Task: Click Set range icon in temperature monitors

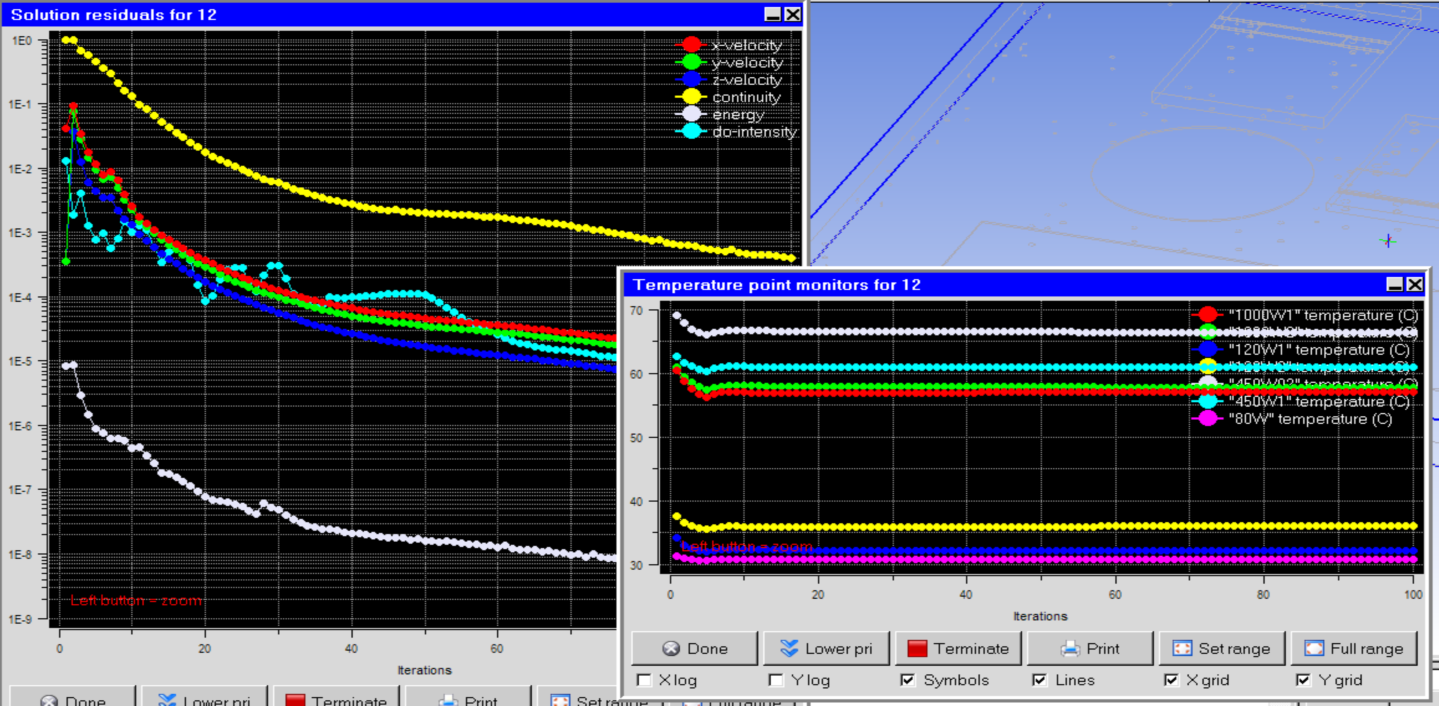Action: [1182, 648]
